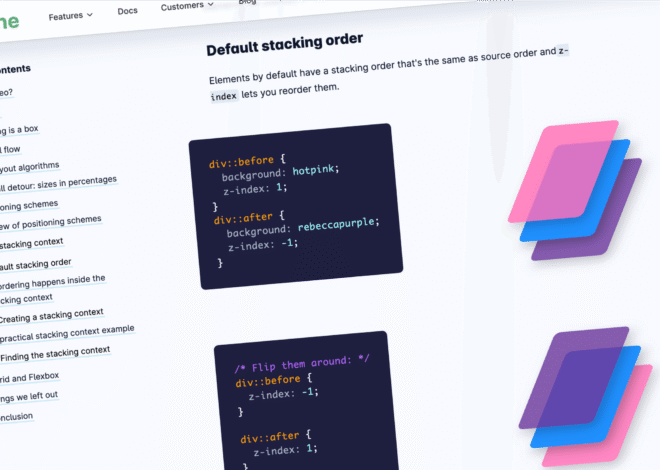The width and height of the screenshot is (660, 470).
Task: Click the hotpink z-index code block
Action: 297,206
